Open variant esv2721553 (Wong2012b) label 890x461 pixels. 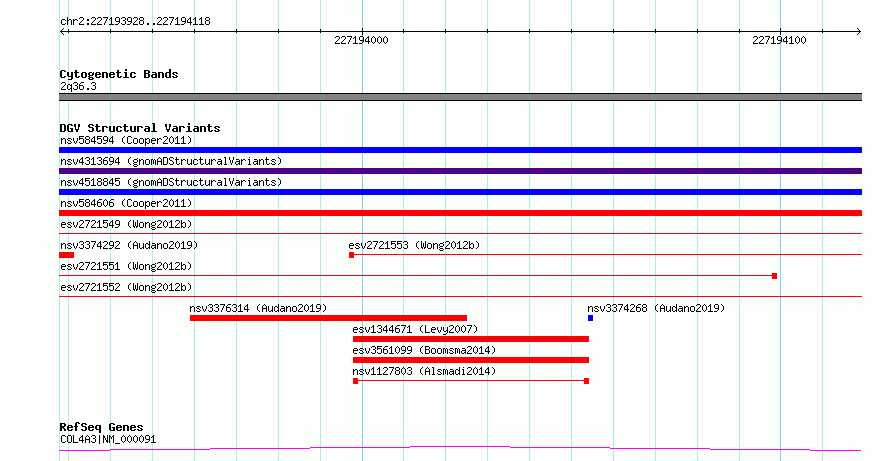coord(414,245)
